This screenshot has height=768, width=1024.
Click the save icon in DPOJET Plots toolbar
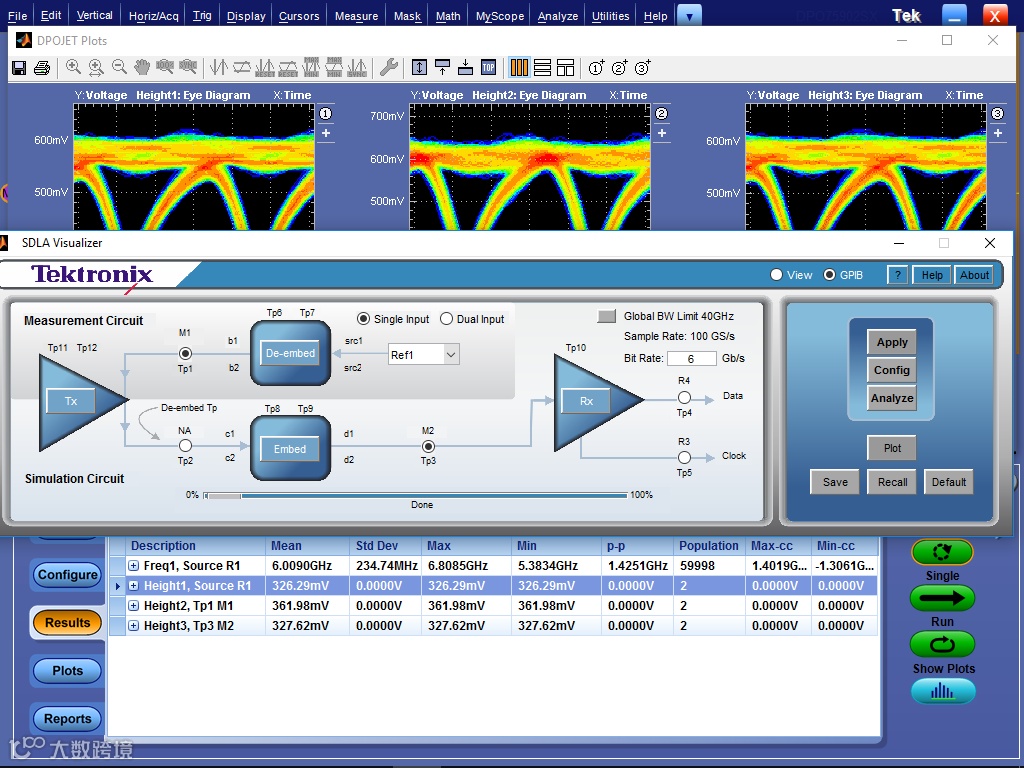coord(19,67)
